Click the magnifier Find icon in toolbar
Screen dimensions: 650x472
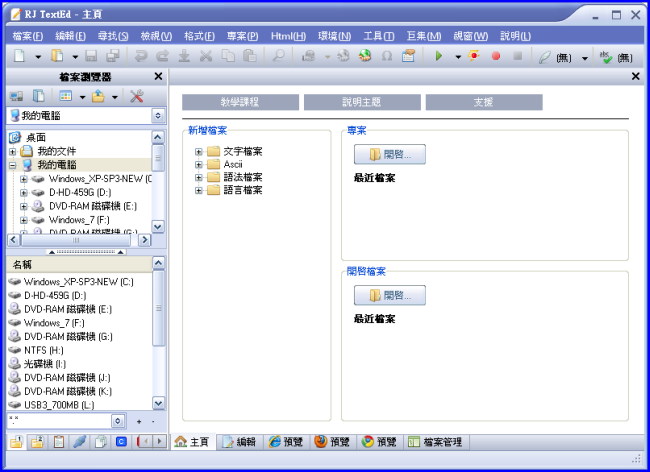[279, 57]
